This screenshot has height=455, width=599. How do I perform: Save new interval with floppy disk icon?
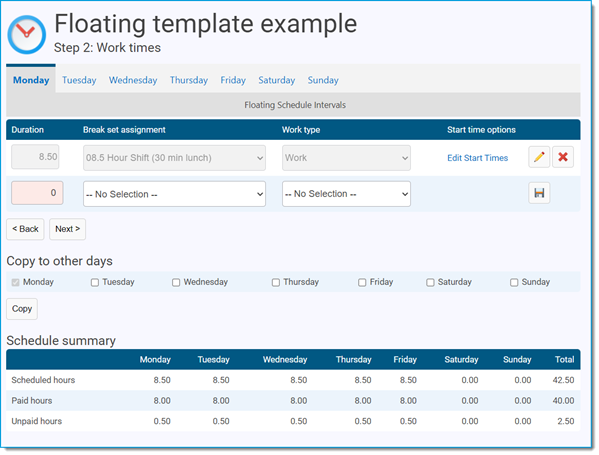(x=539, y=193)
